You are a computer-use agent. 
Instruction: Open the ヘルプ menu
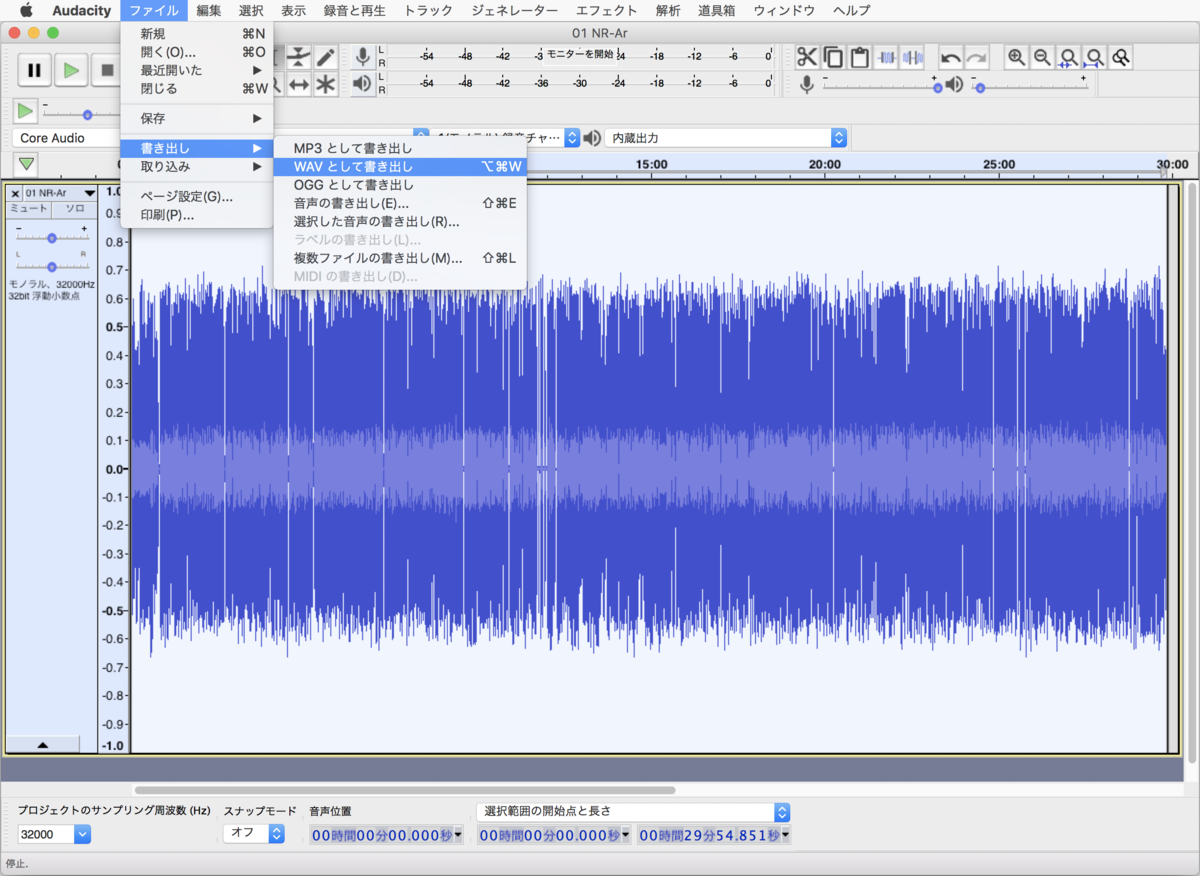852,11
